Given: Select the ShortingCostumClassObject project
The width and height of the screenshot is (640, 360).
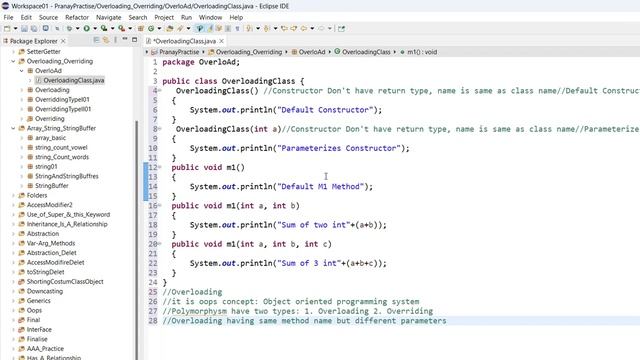Looking at the screenshot, I should tap(65, 282).
